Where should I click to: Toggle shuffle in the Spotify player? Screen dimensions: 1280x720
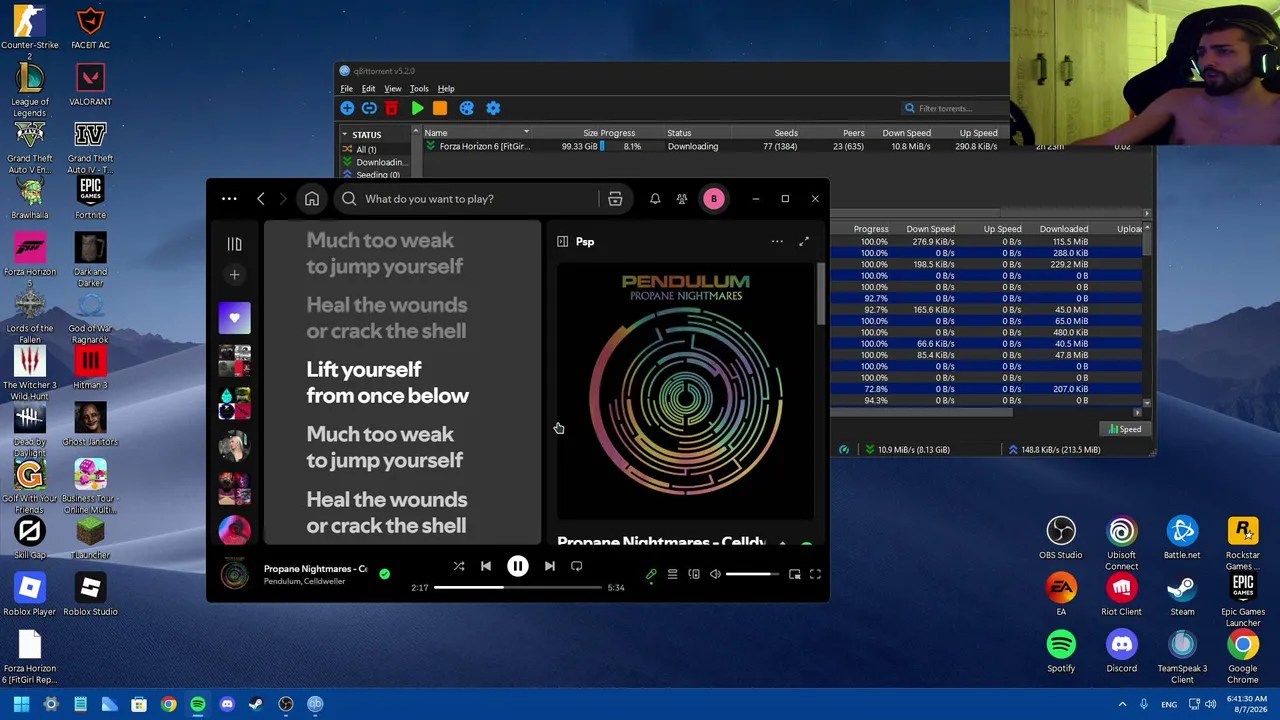click(x=459, y=566)
